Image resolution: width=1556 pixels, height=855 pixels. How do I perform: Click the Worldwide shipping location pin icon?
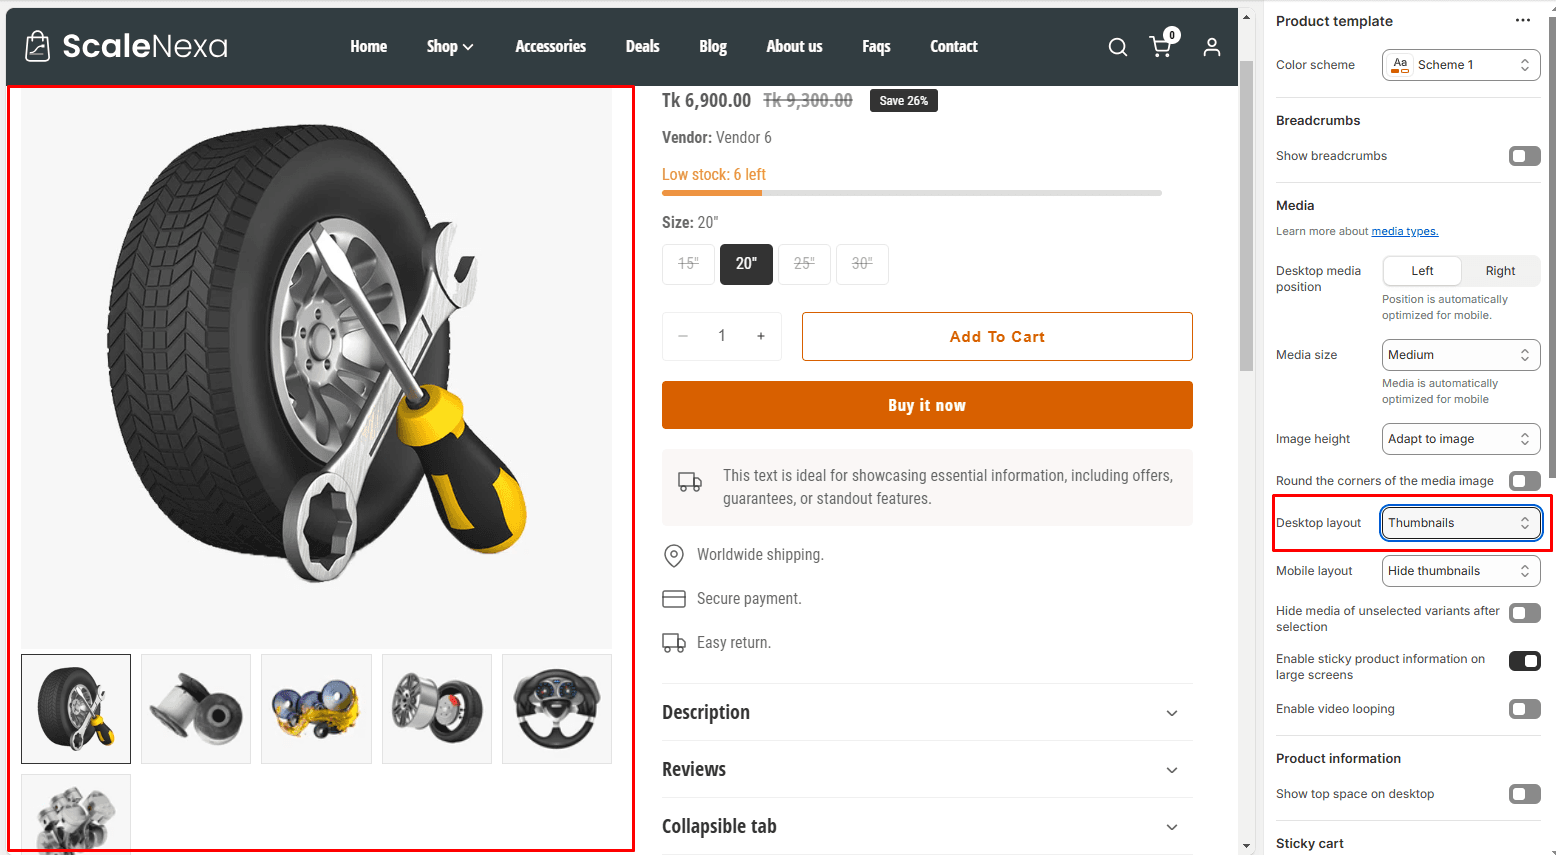pos(674,555)
